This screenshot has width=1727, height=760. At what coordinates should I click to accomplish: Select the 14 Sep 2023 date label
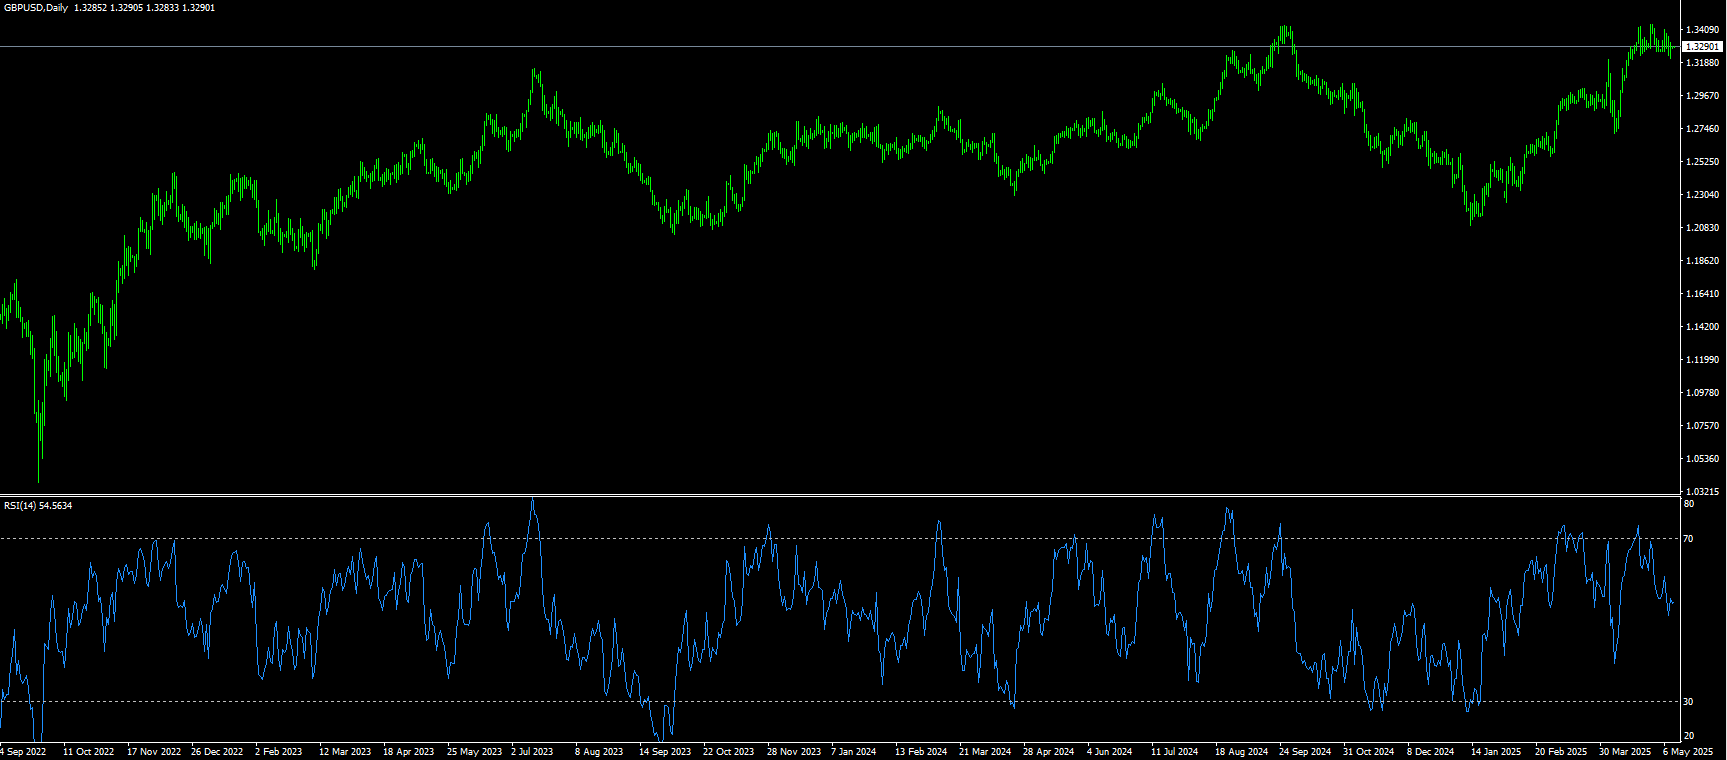click(x=665, y=752)
